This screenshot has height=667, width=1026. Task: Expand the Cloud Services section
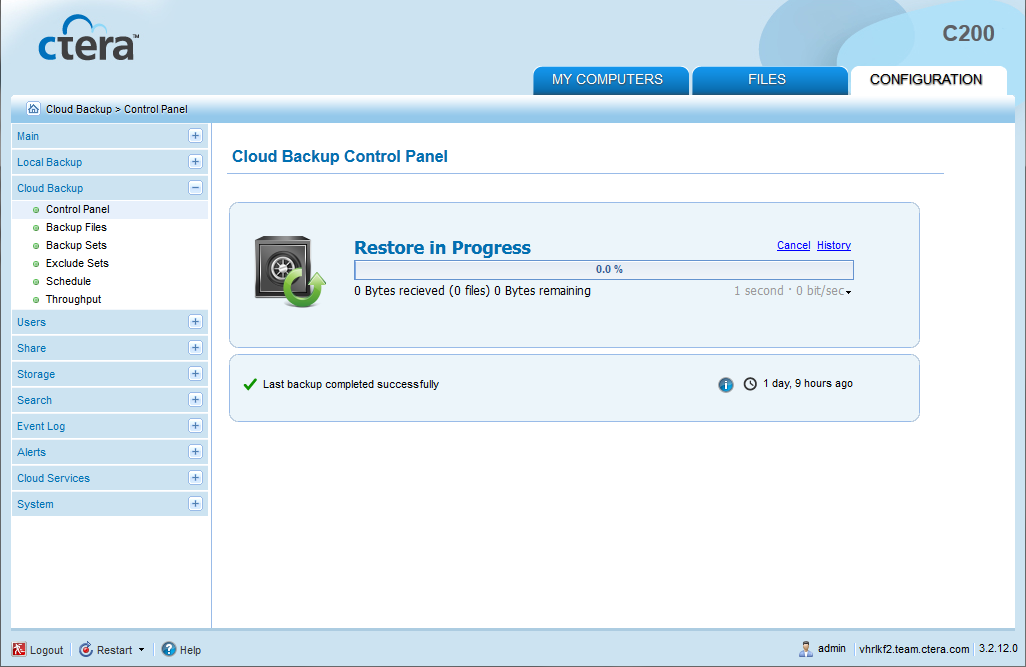[195, 478]
